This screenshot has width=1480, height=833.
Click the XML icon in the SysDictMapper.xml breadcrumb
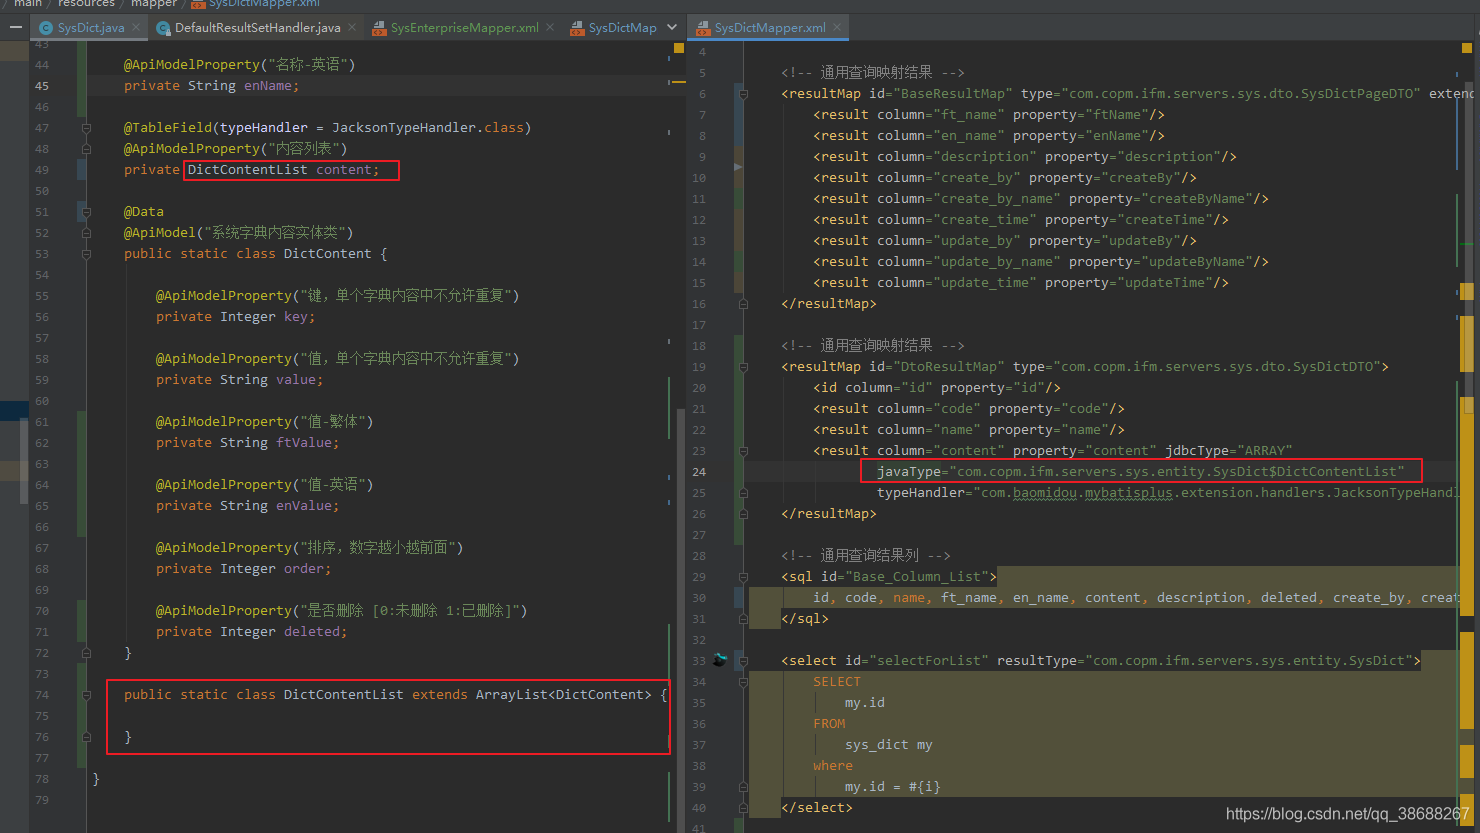coord(197,5)
